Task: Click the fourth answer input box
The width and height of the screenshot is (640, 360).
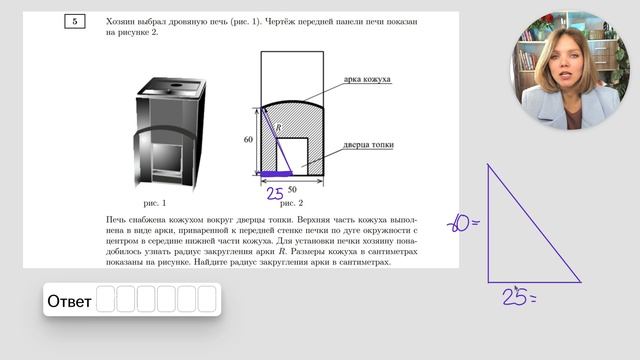Action: [x=167, y=299]
